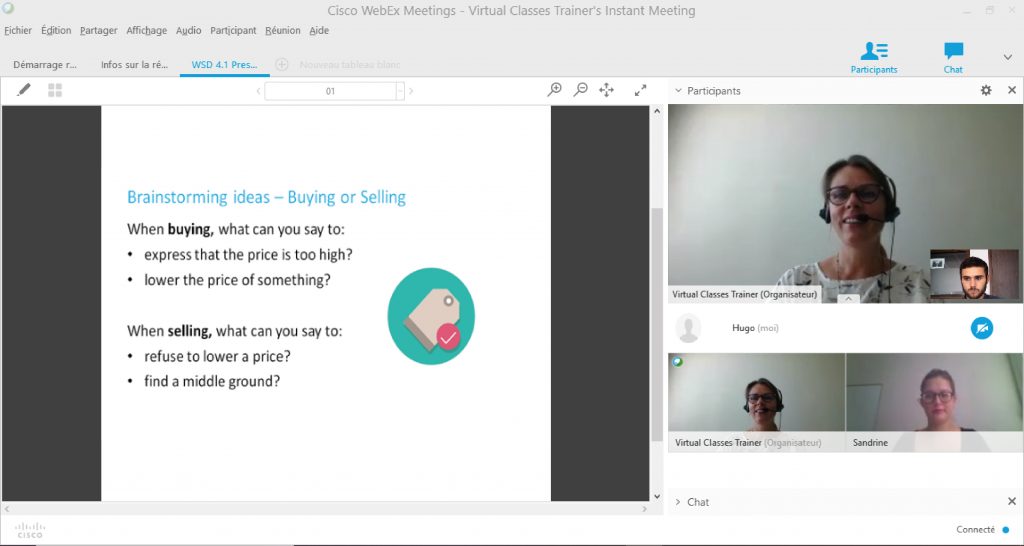Collapse the active speaker video chevron
The width and height of the screenshot is (1024, 546).
848,298
